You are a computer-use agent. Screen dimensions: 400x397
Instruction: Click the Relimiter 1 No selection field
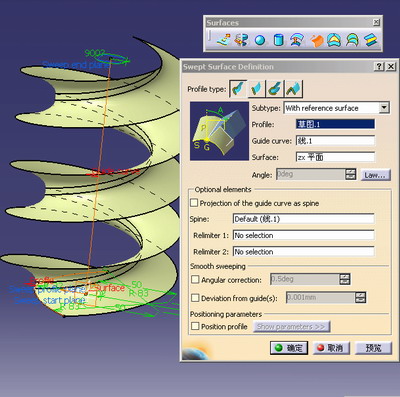[303, 235]
